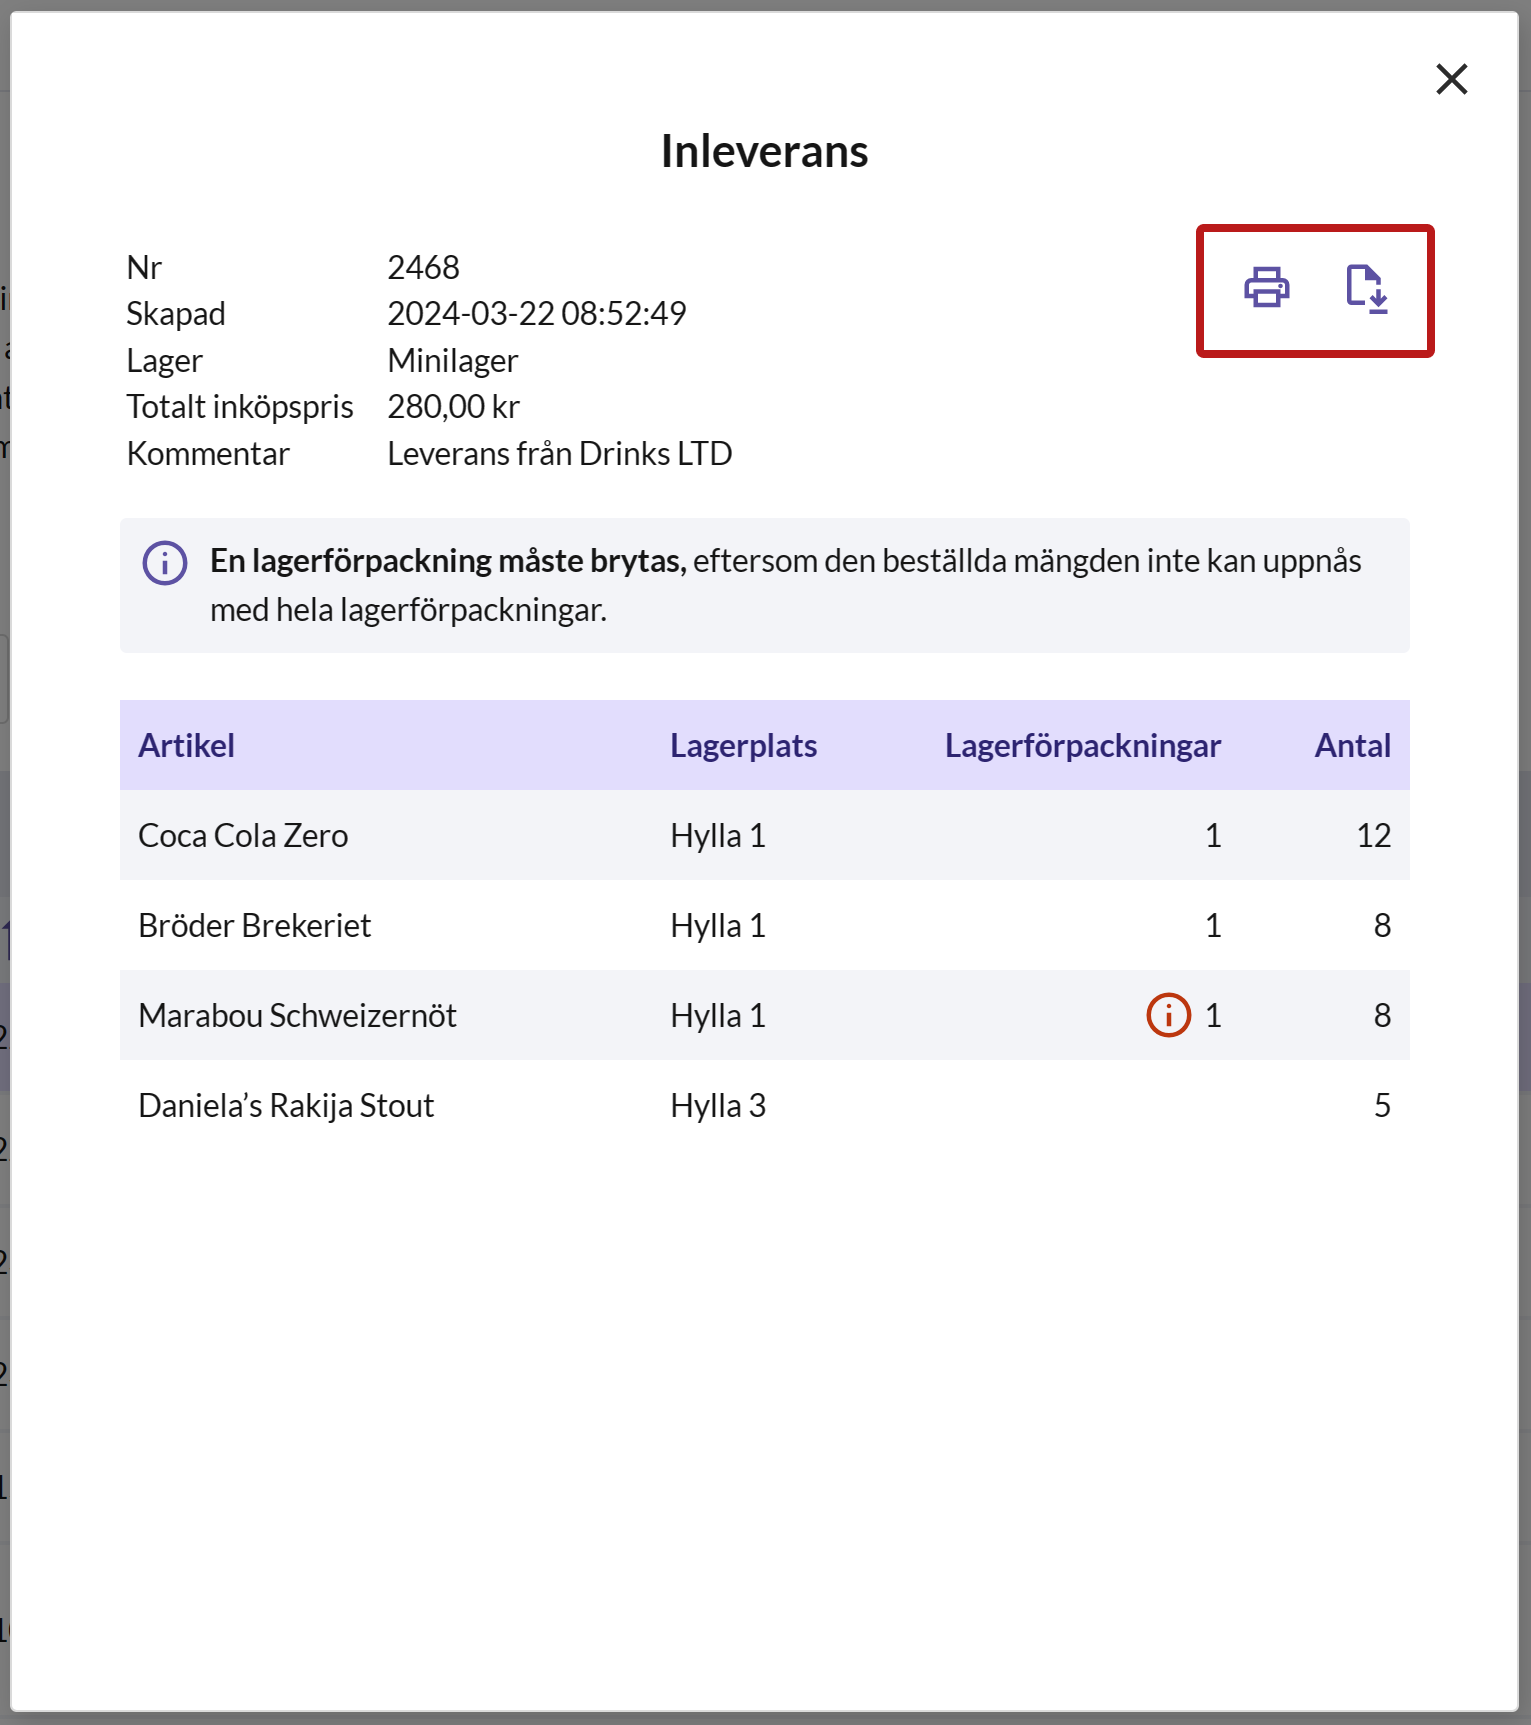Click the download file icon
The height and width of the screenshot is (1725, 1531).
[1366, 289]
